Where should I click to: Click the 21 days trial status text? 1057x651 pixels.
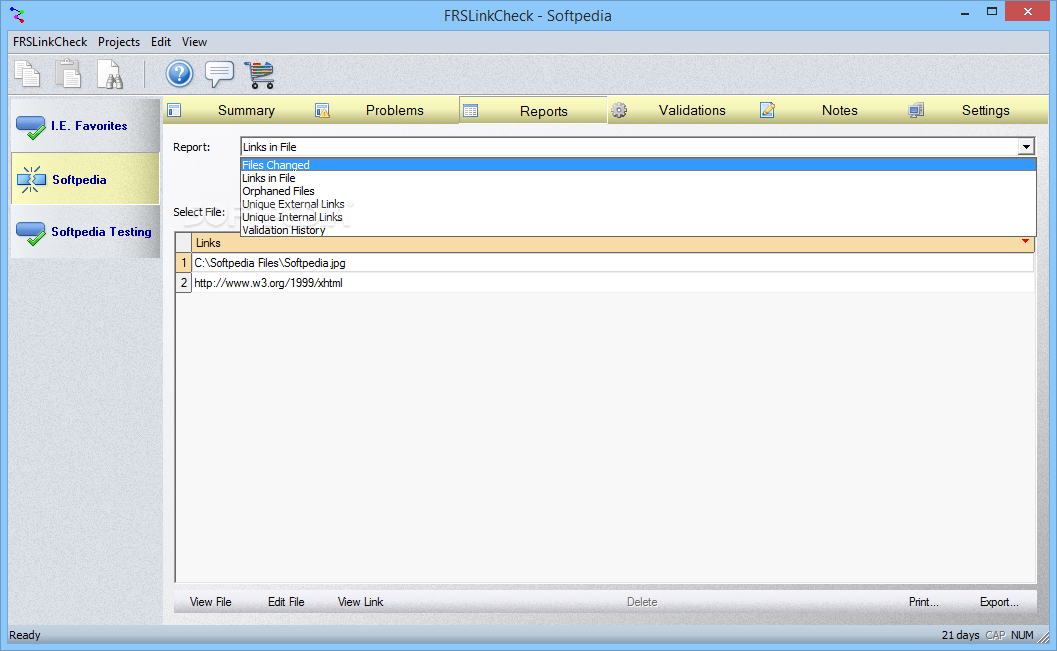coord(960,635)
